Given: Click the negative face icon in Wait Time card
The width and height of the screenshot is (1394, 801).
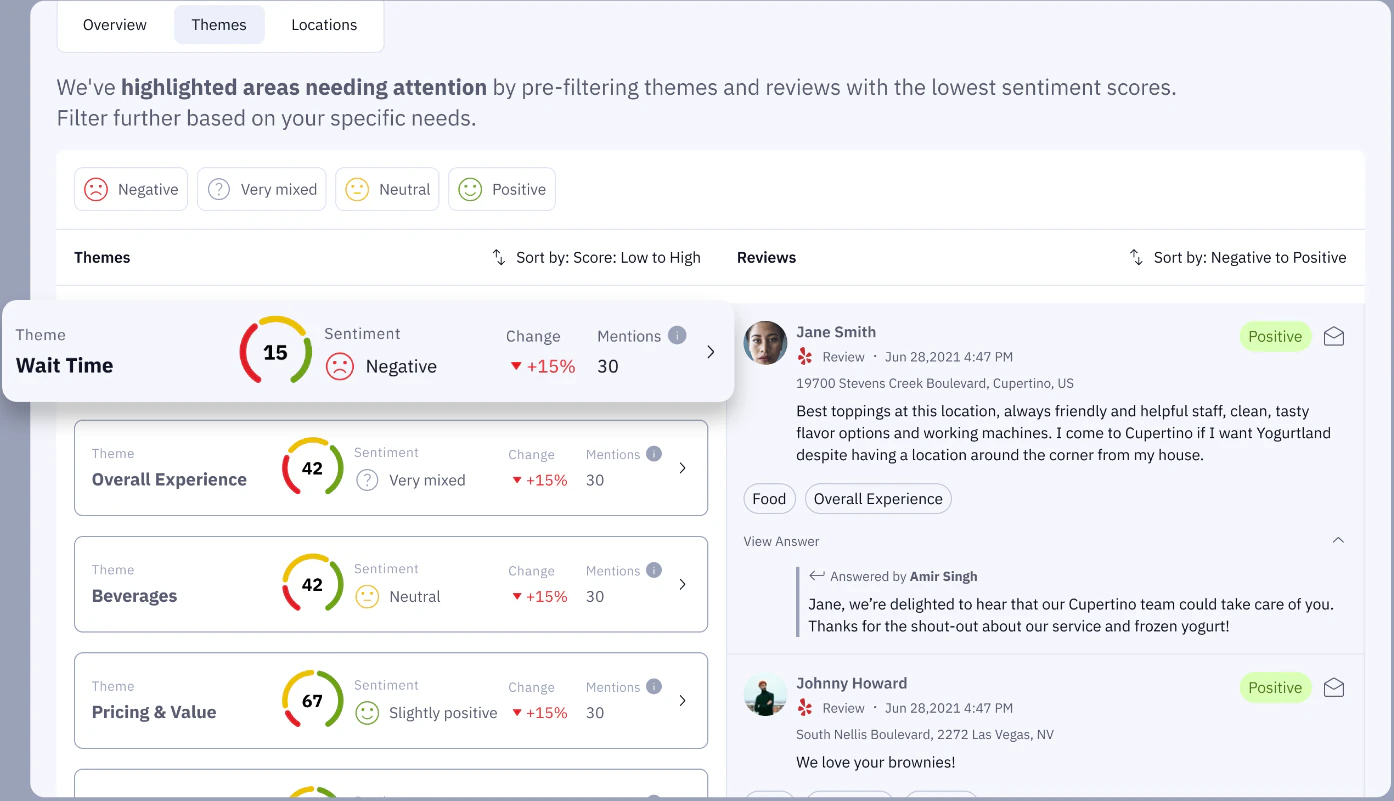Looking at the screenshot, I should pos(340,367).
